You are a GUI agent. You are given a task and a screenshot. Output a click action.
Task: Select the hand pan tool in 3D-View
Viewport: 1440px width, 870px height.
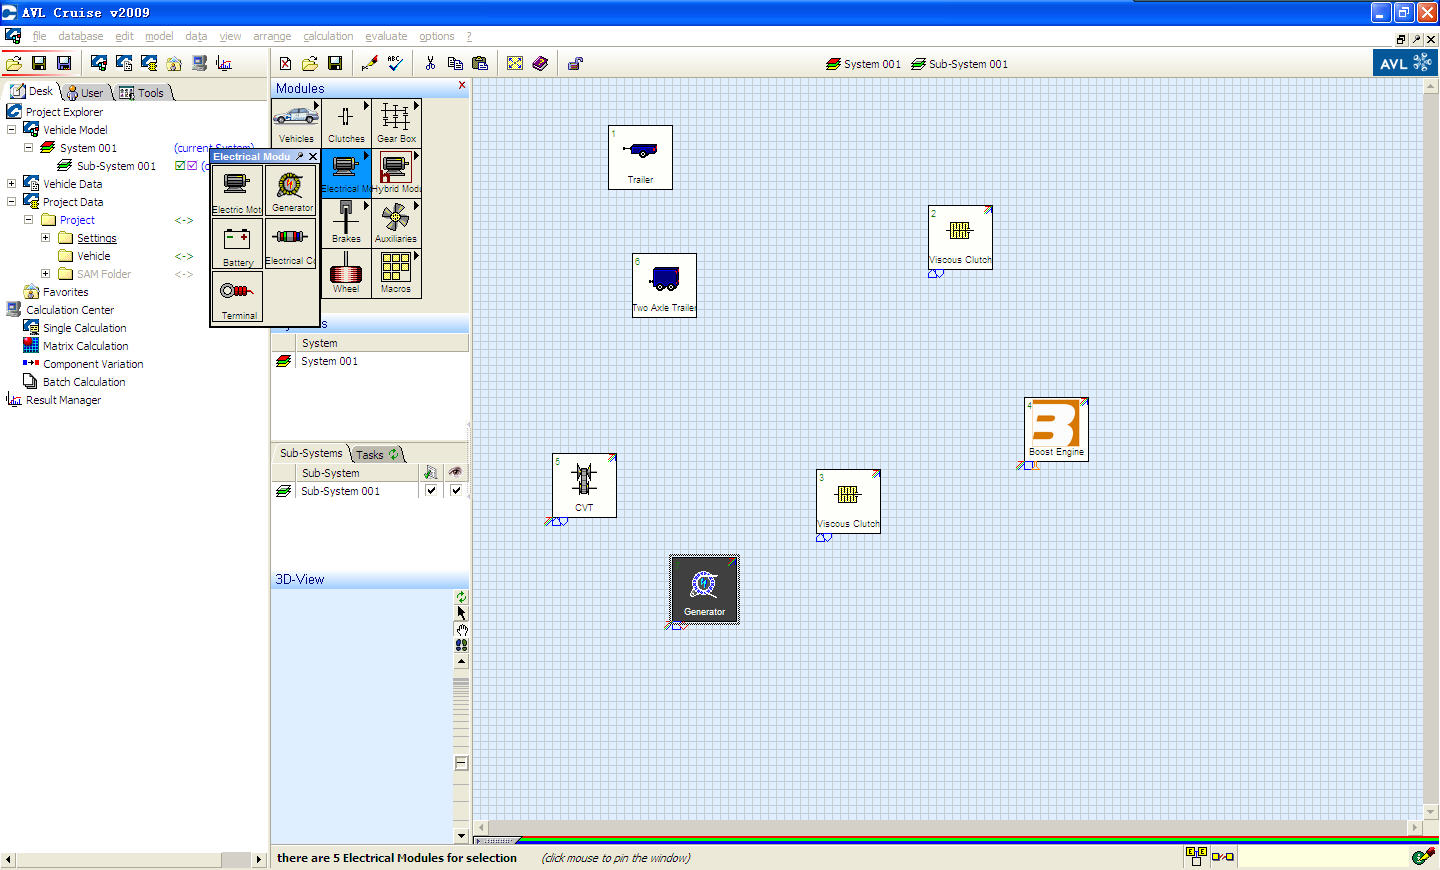pos(461,629)
